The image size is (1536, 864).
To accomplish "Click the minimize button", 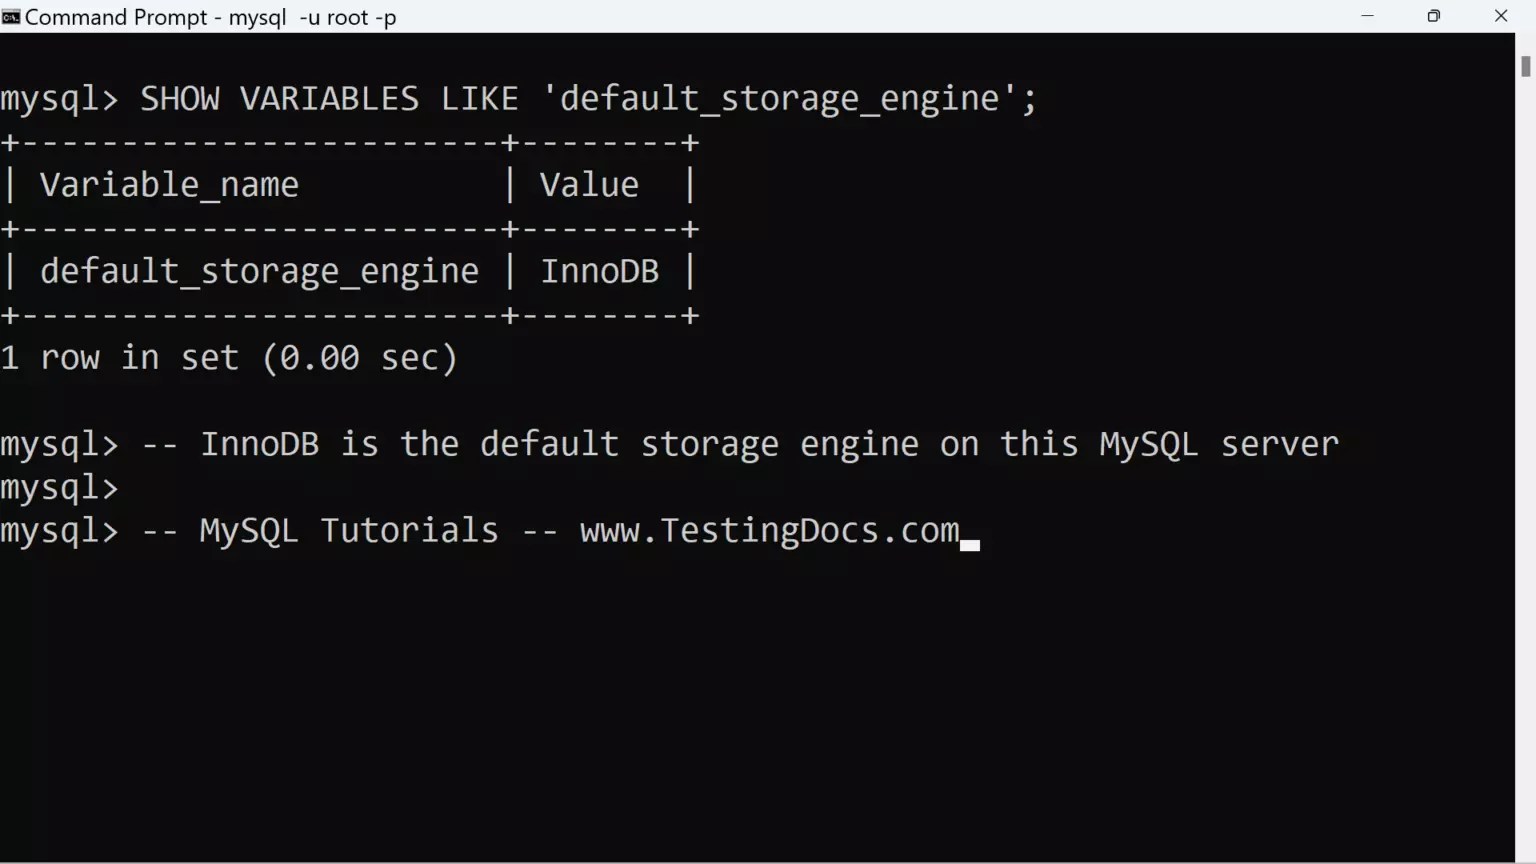I will click(x=1368, y=16).
